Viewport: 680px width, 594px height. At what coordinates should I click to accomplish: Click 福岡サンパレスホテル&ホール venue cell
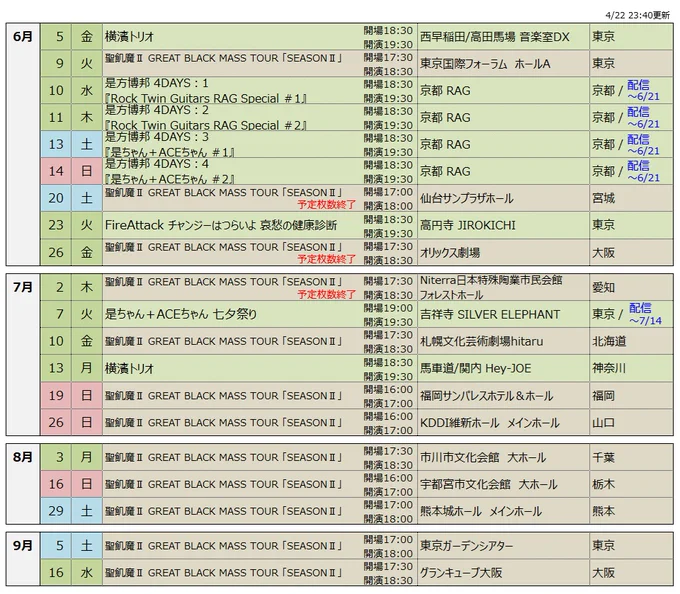click(x=503, y=395)
